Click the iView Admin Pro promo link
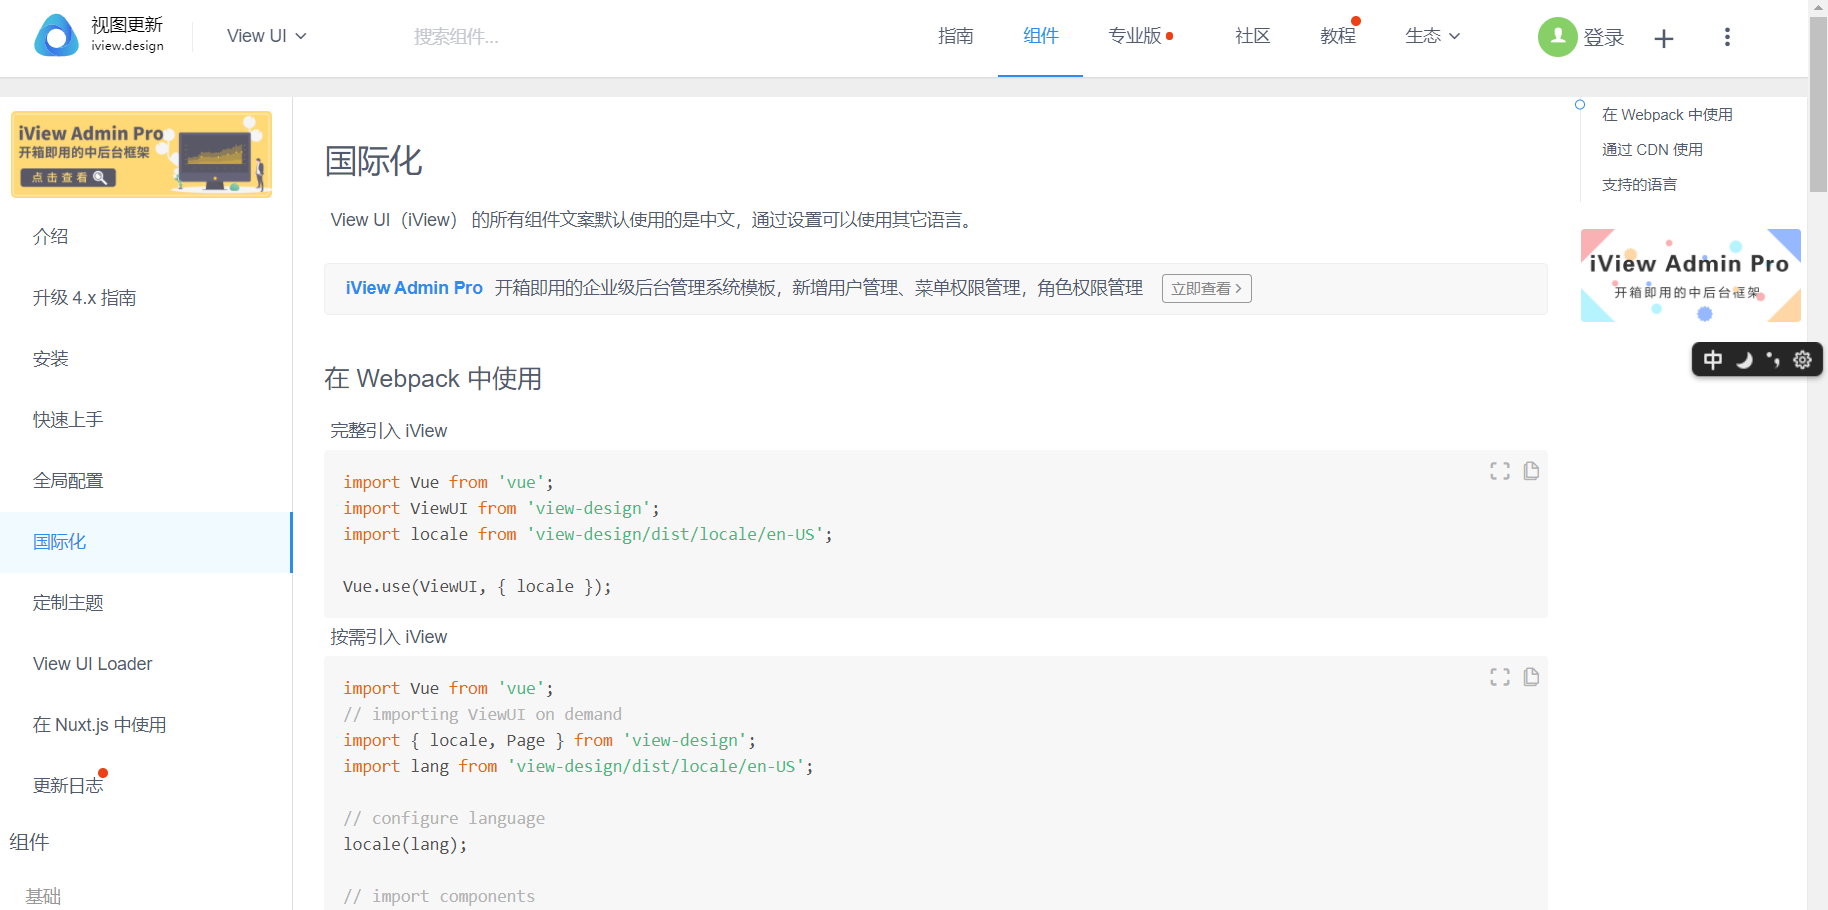Viewport: 1828px width, 910px height. 414,288
